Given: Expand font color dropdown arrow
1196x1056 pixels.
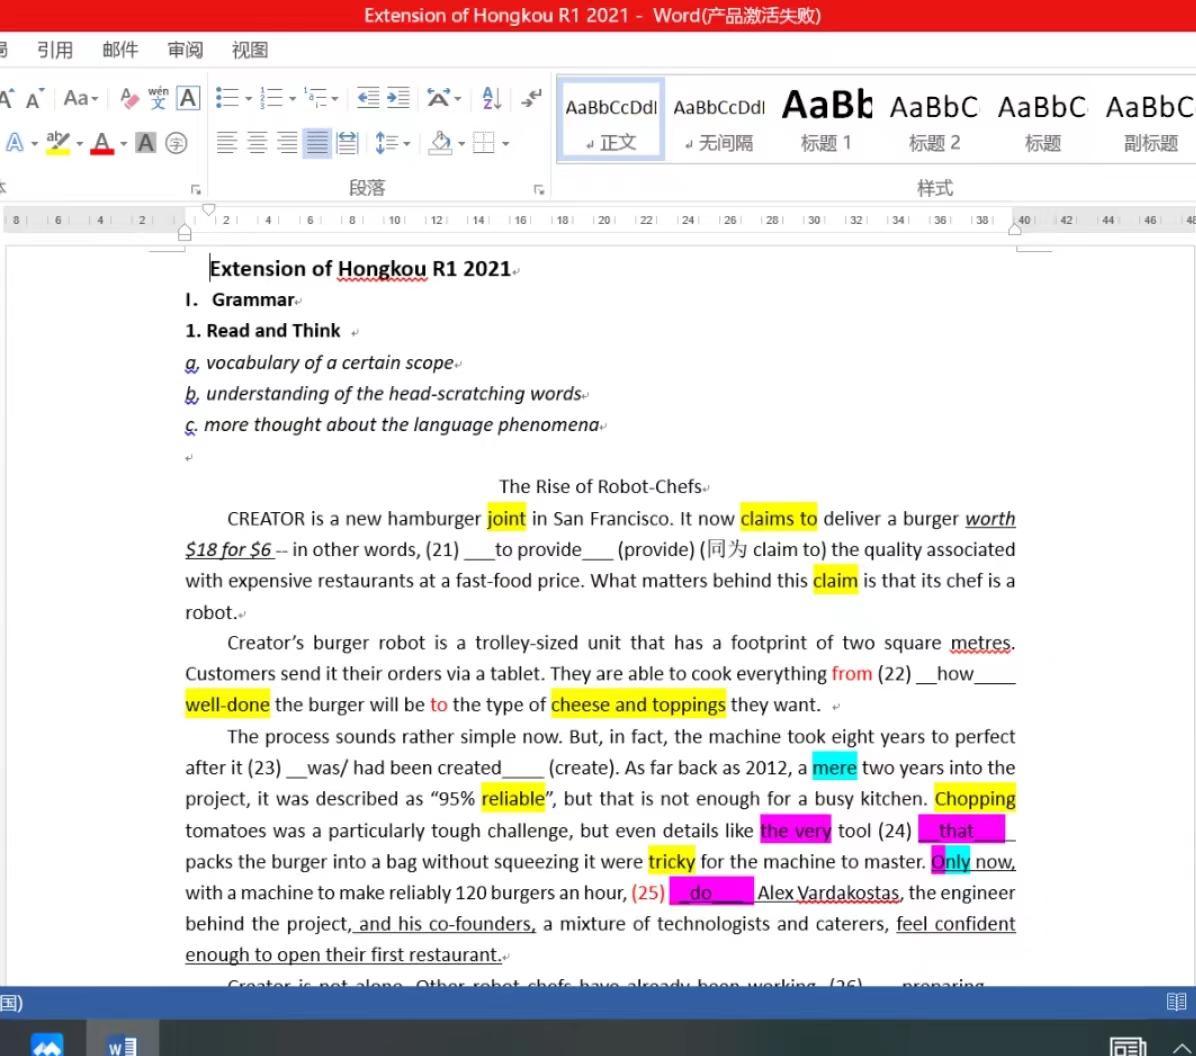Looking at the screenshot, I should click(124, 143).
